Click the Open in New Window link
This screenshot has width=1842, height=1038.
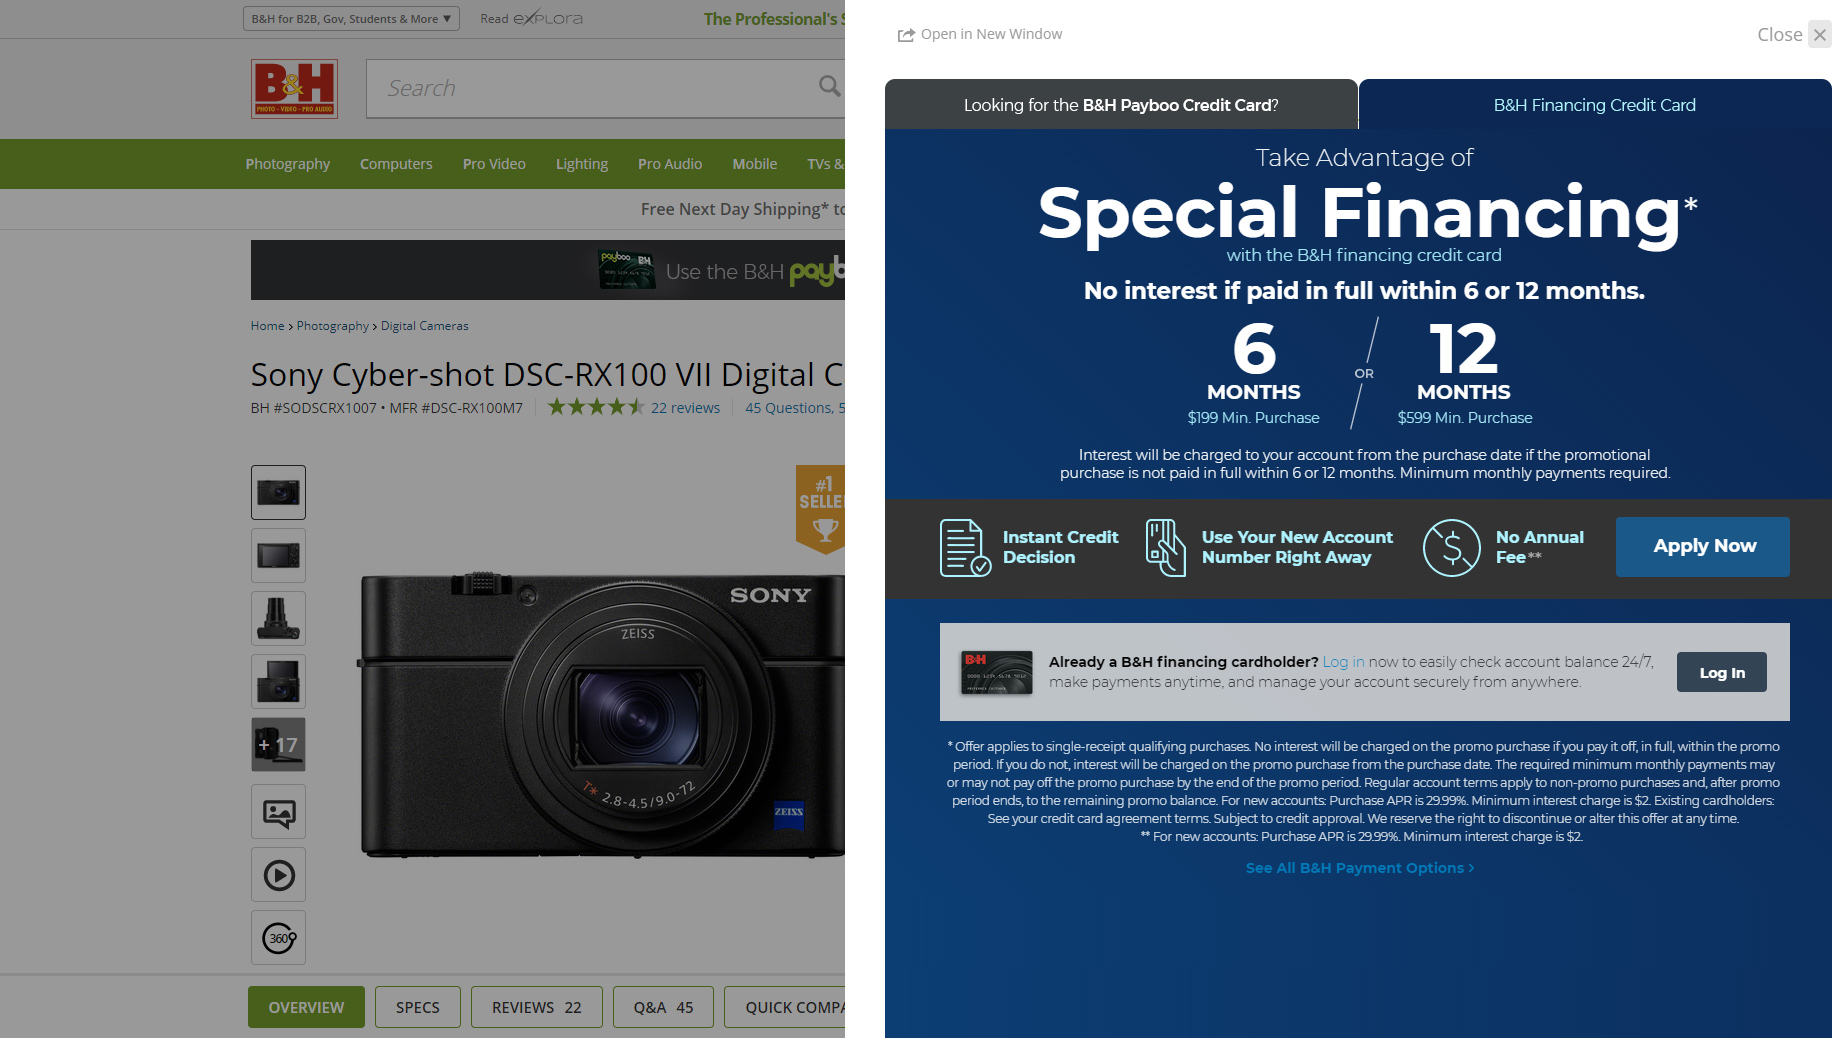(991, 34)
